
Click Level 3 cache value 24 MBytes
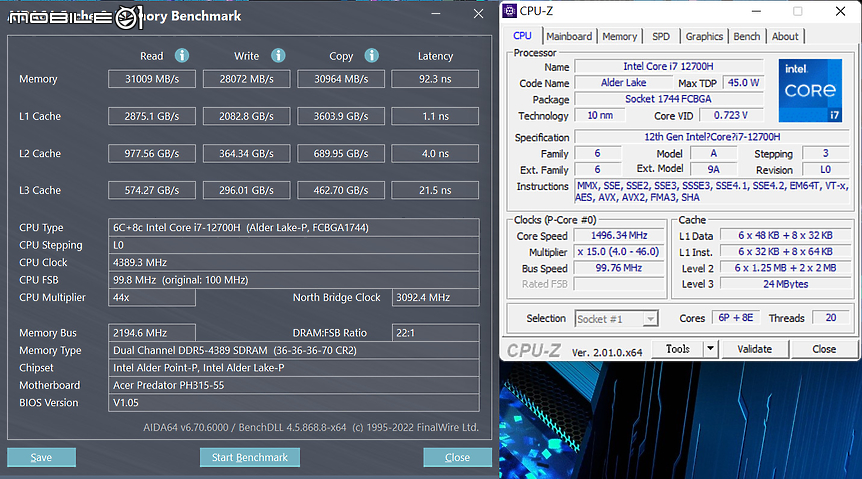[786, 284]
